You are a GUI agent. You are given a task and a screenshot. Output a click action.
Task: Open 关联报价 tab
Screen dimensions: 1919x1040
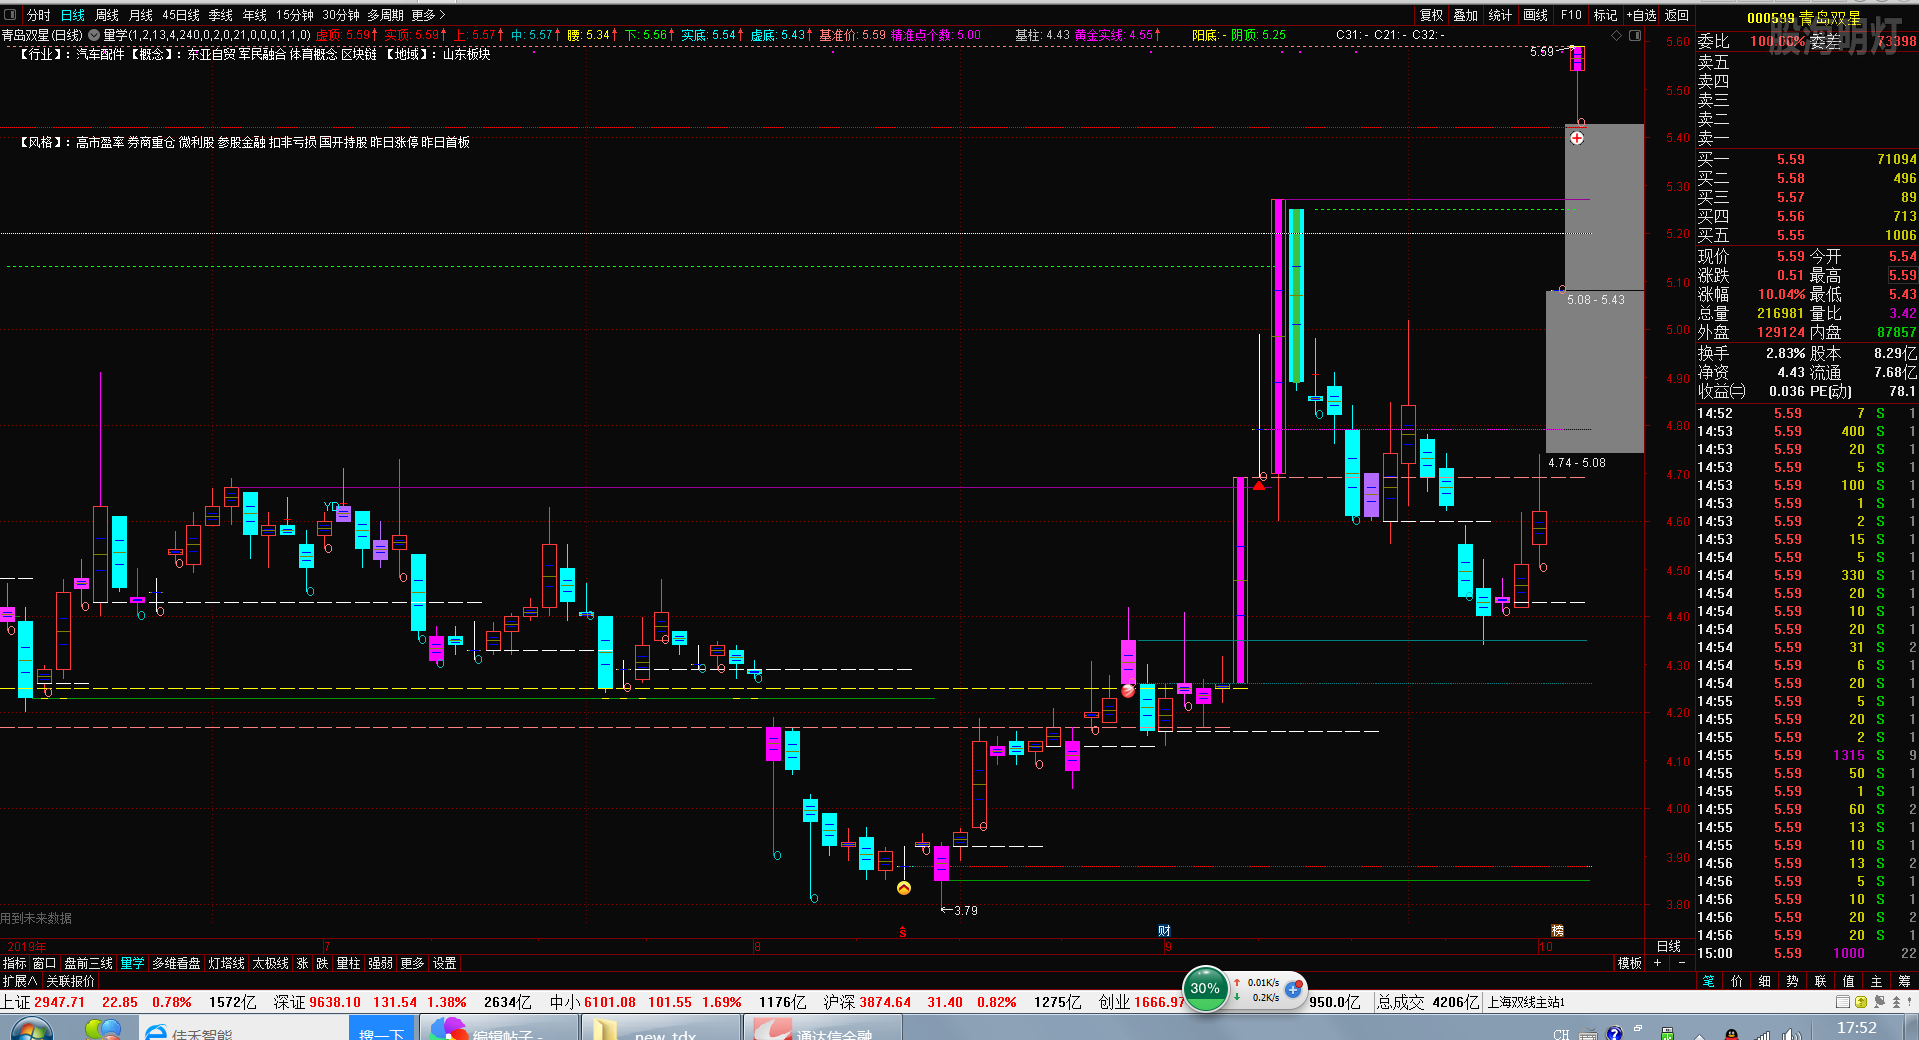[x=71, y=981]
